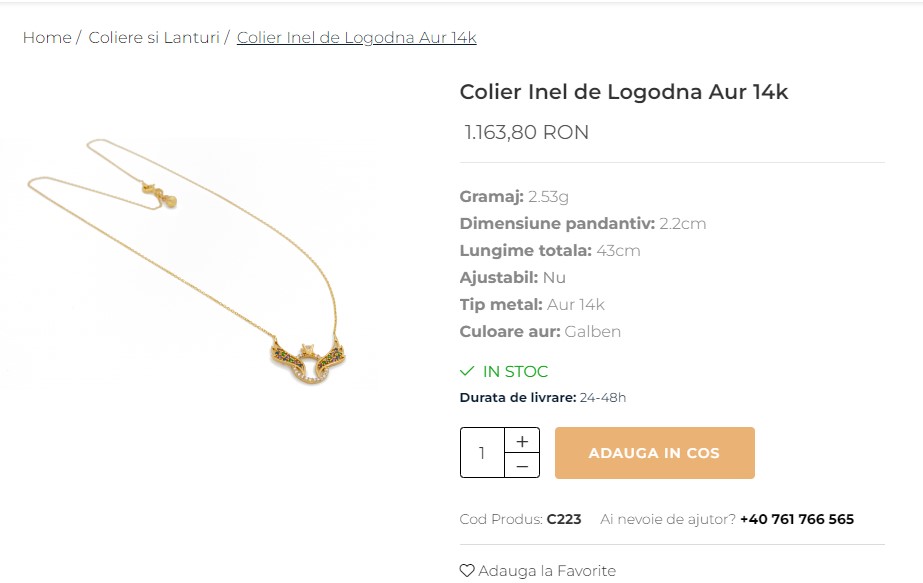Select the 1.163,80 RON price text
This screenshot has height=583, width=923.
tap(526, 132)
